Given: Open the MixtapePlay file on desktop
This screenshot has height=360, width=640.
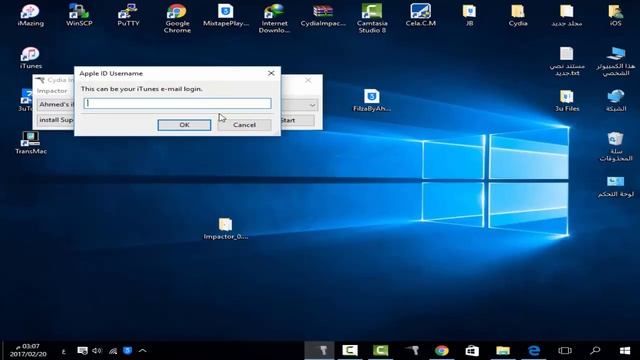Looking at the screenshot, I should [226, 16].
